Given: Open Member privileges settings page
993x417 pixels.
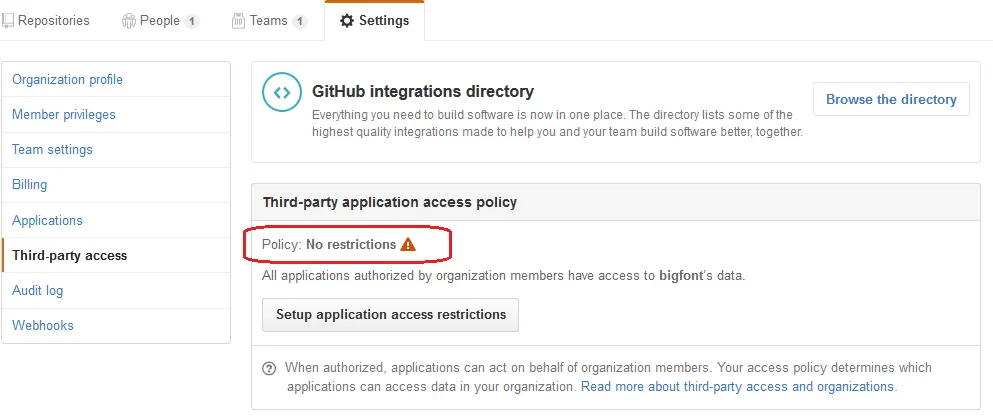Looking at the screenshot, I should click(64, 114).
